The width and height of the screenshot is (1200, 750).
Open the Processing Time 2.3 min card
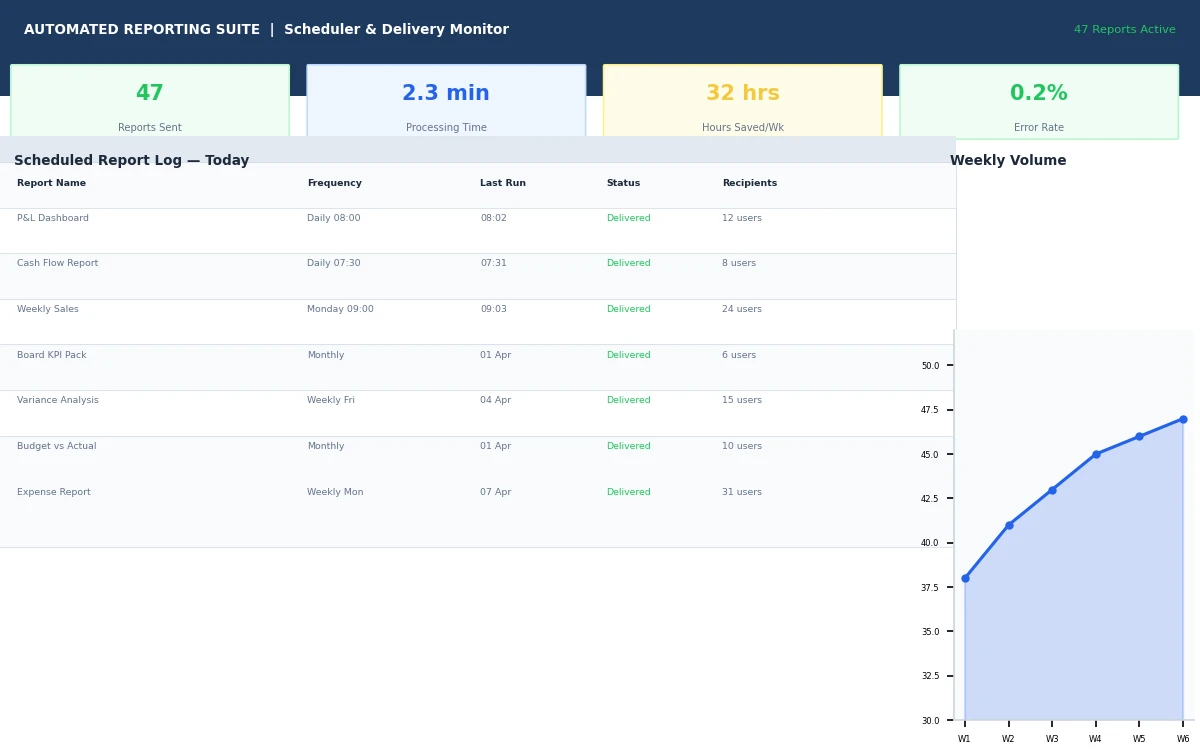click(446, 102)
